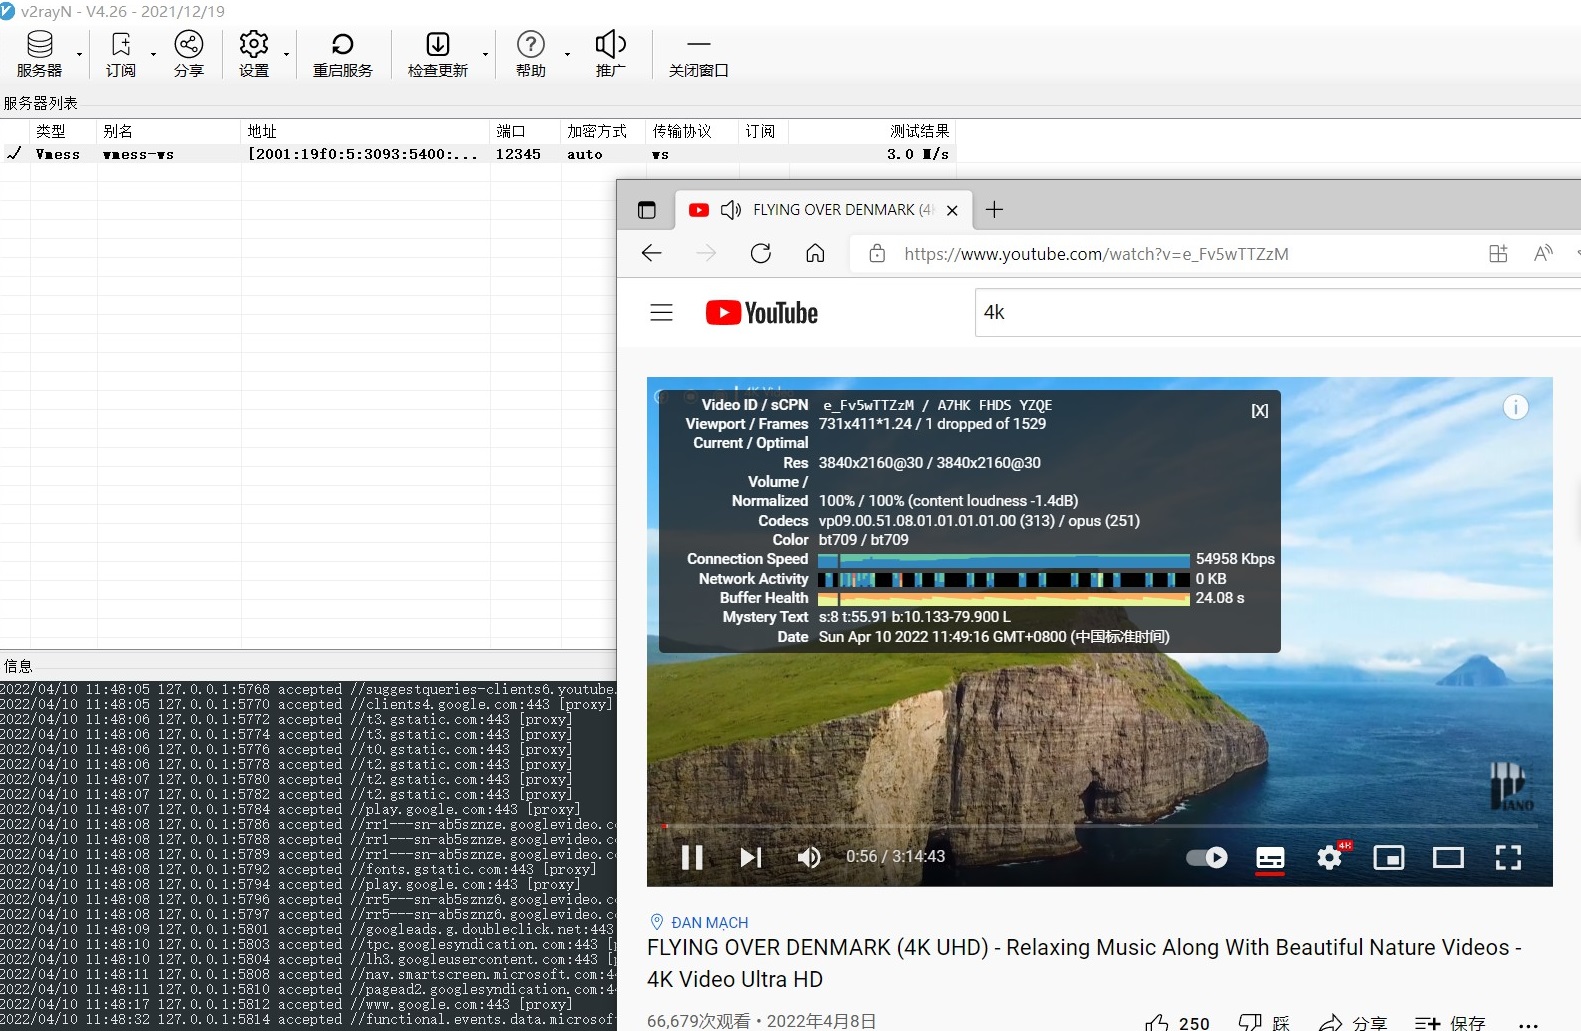1581x1031 pixels.
Task: Click the video info card icon
Action: 1516,407
